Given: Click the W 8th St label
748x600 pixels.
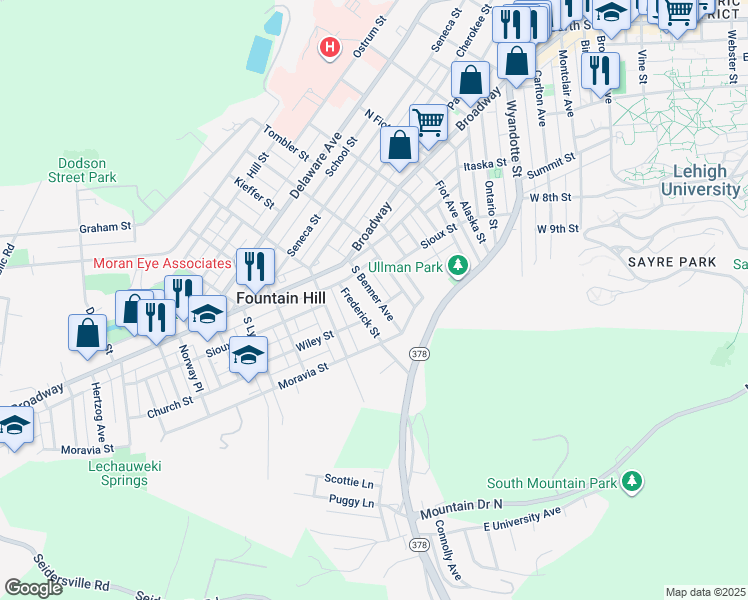Looking at the screenshot, I should (551, 197).
